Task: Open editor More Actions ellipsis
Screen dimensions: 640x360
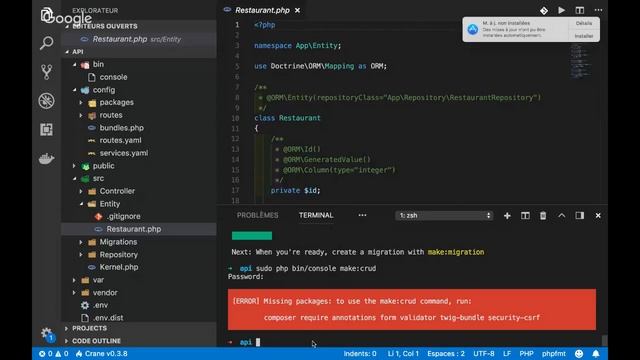Action: click(598, 10)
